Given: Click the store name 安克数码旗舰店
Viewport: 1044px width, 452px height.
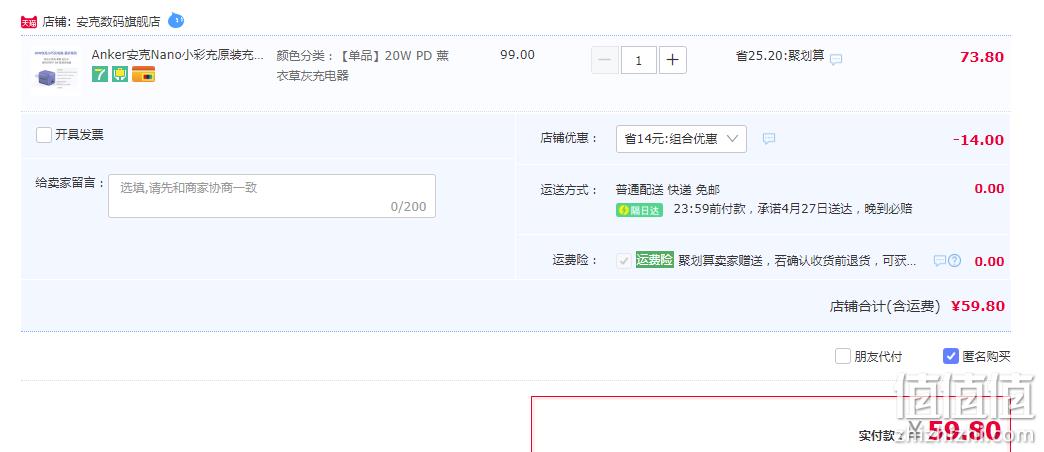Looking at the screenshot, I should coord(119,21).
